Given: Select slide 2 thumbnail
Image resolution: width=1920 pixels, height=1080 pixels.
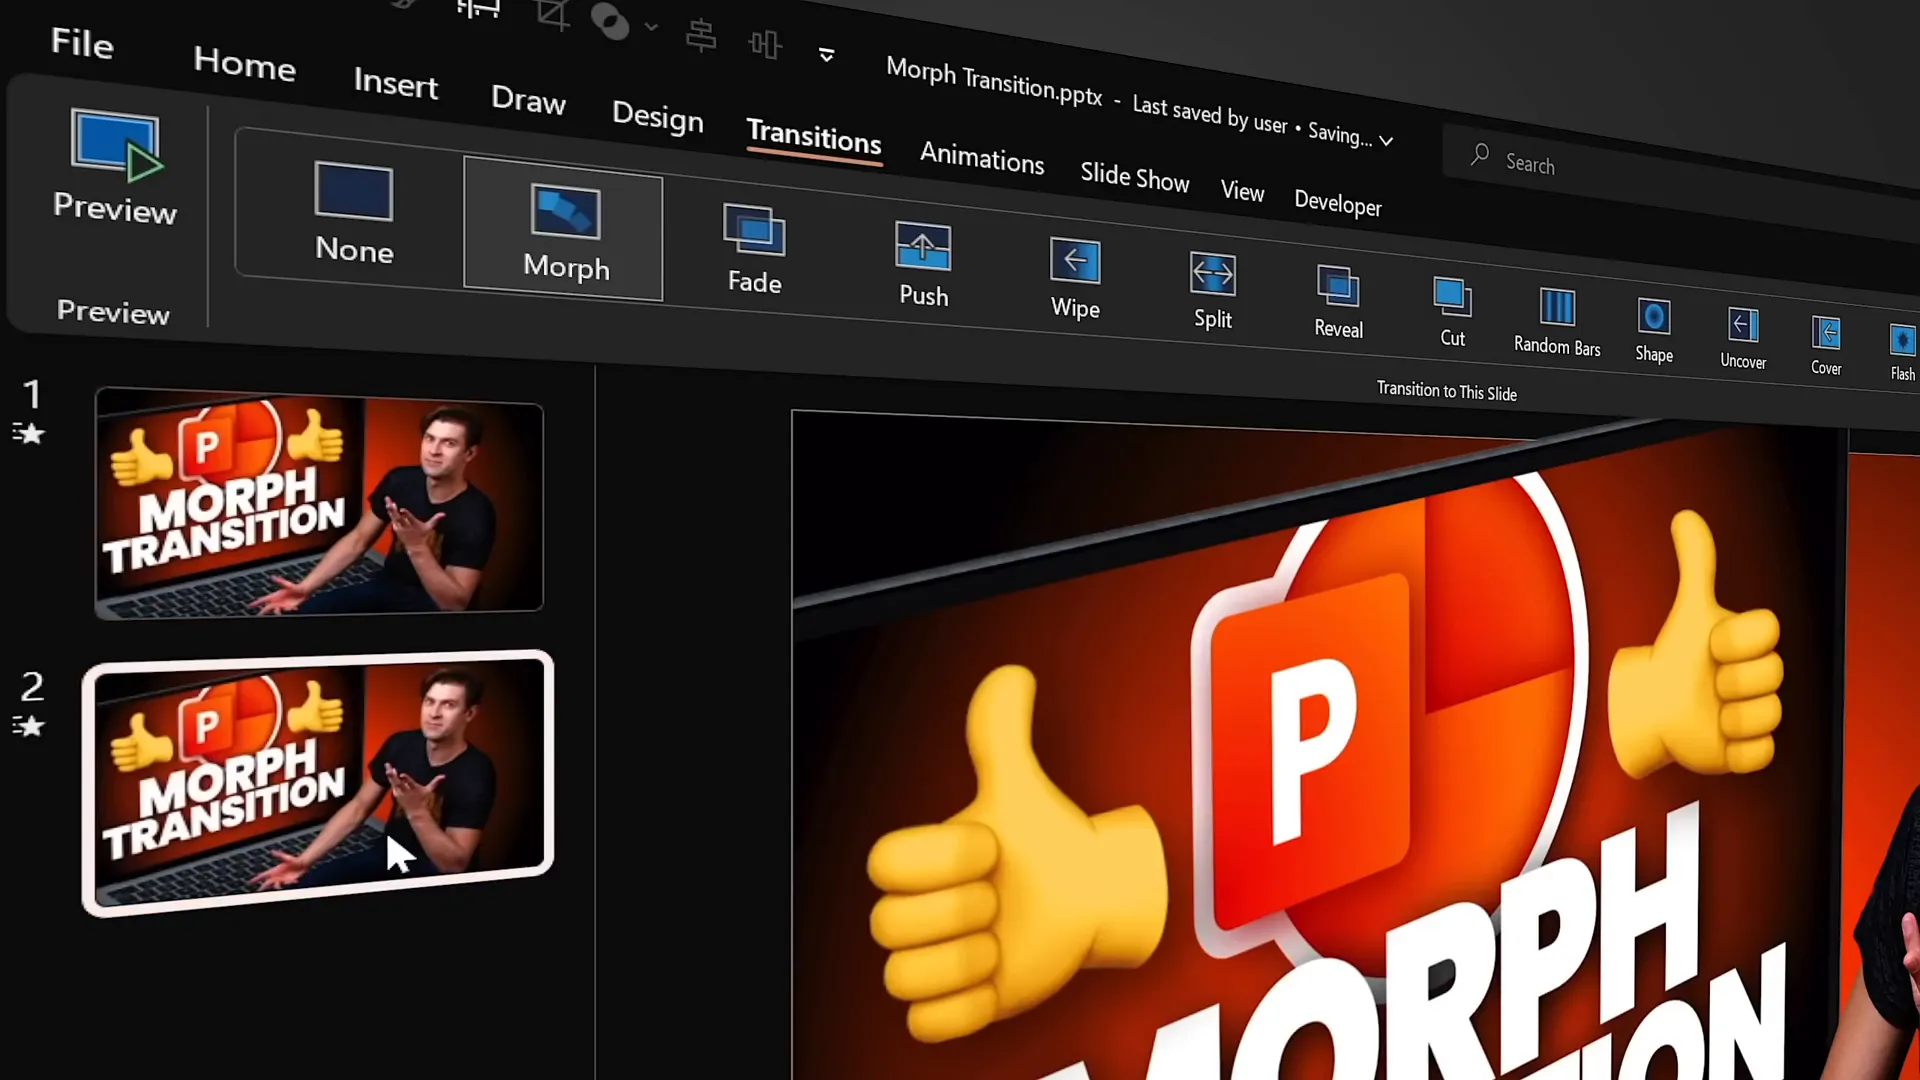Looking at the screenshot, I should pos(318,783).
